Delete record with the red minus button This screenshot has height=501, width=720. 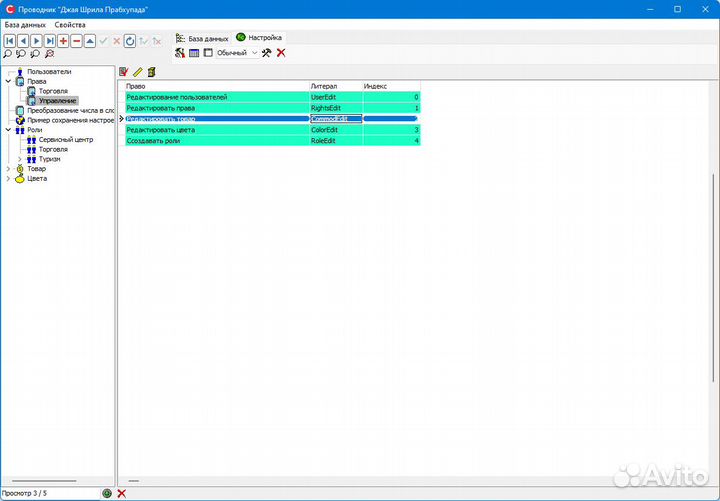pos(77,41)
